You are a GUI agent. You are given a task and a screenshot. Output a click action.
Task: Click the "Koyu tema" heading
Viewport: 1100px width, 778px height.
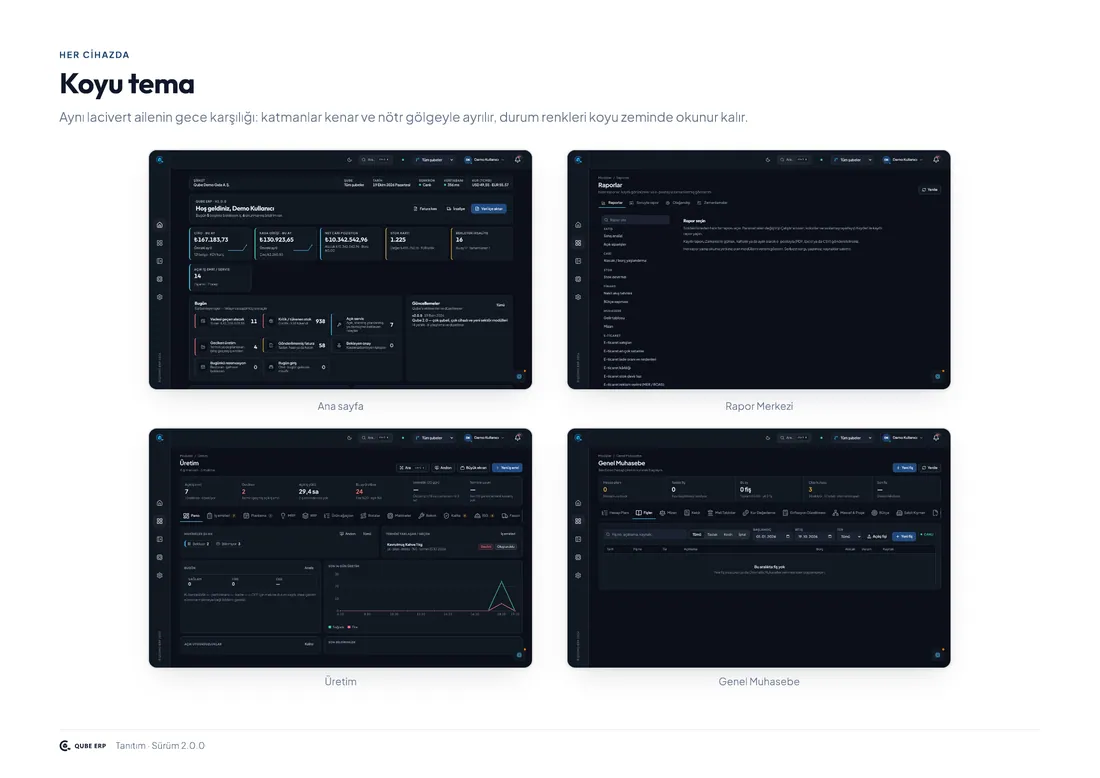(x=127, y=84)
